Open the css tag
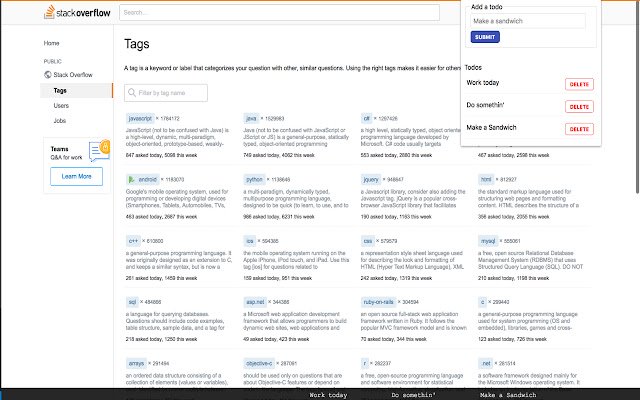The height and width of the screenshot is (400, 640). 367,241
